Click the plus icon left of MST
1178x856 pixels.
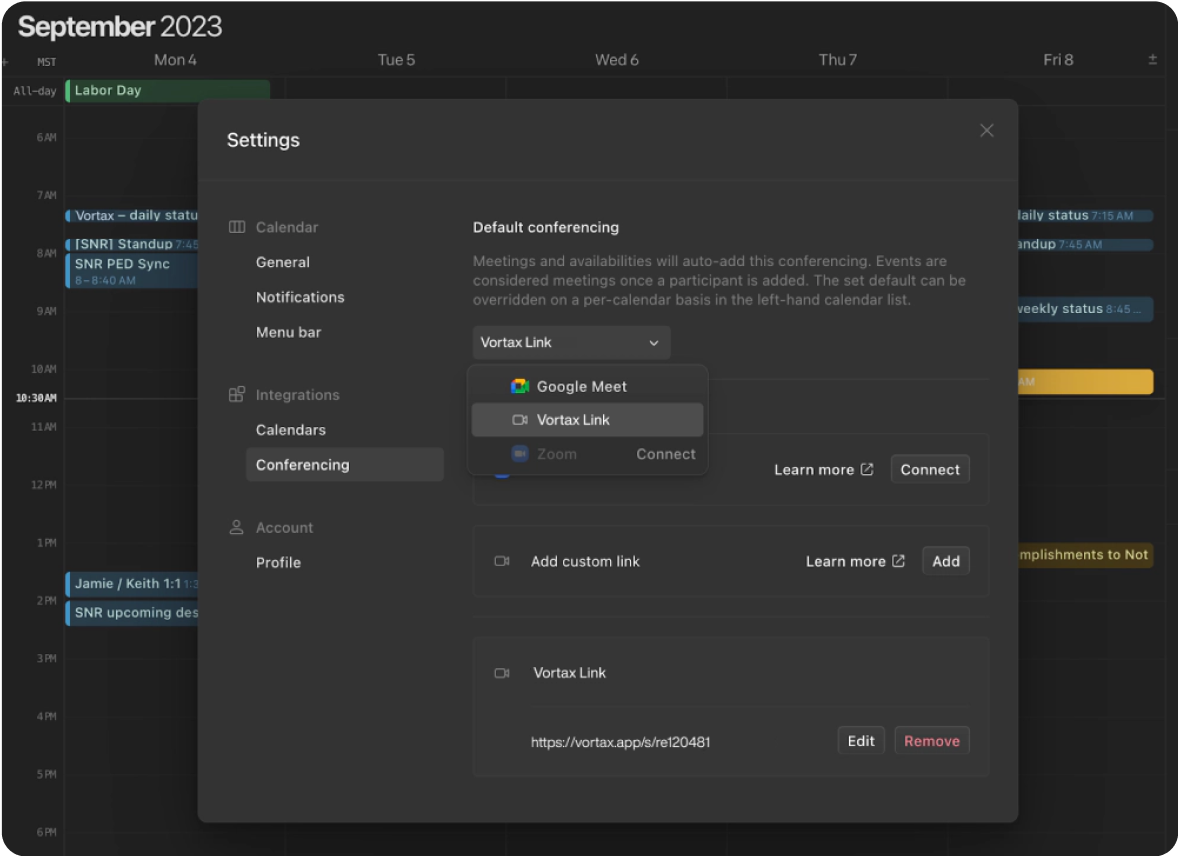pos(5,62)
